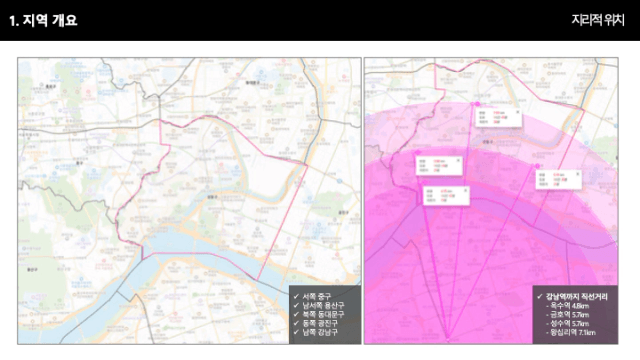Toggle the checkmark beside 강남역까지 직선거리
640x360 pixels.
[540, 297]
